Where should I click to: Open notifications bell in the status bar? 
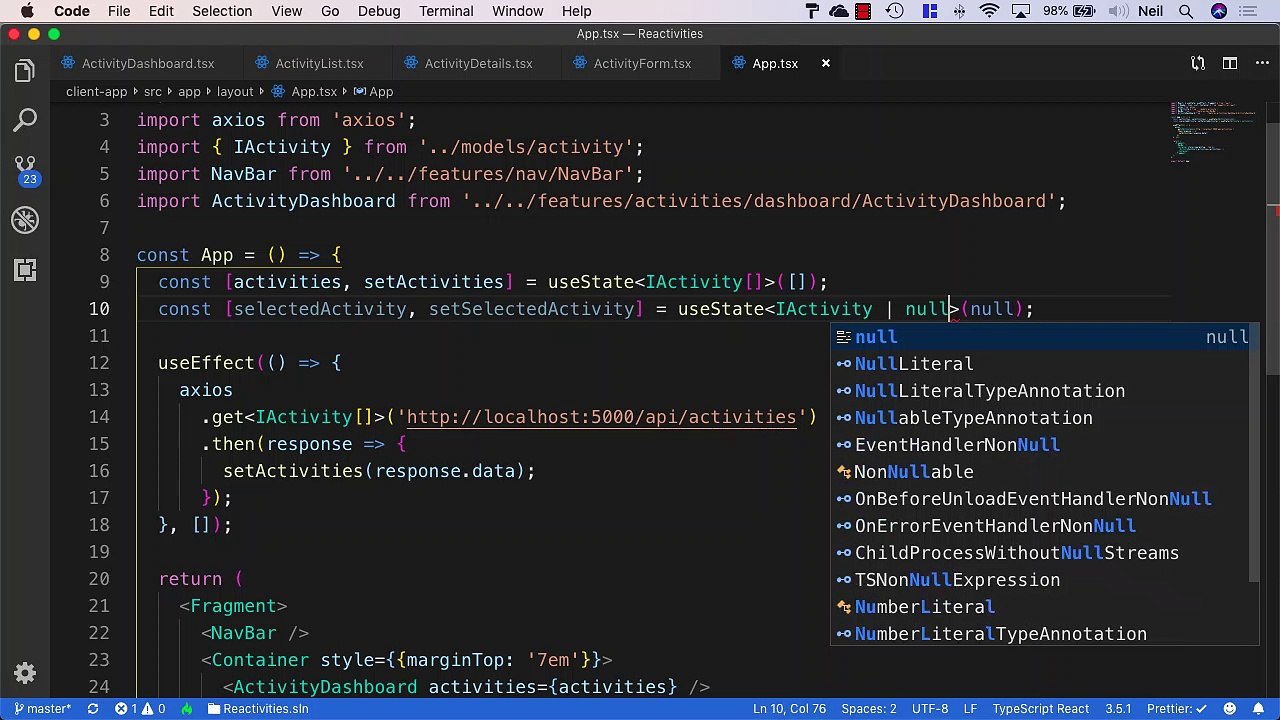(1259, 708)
